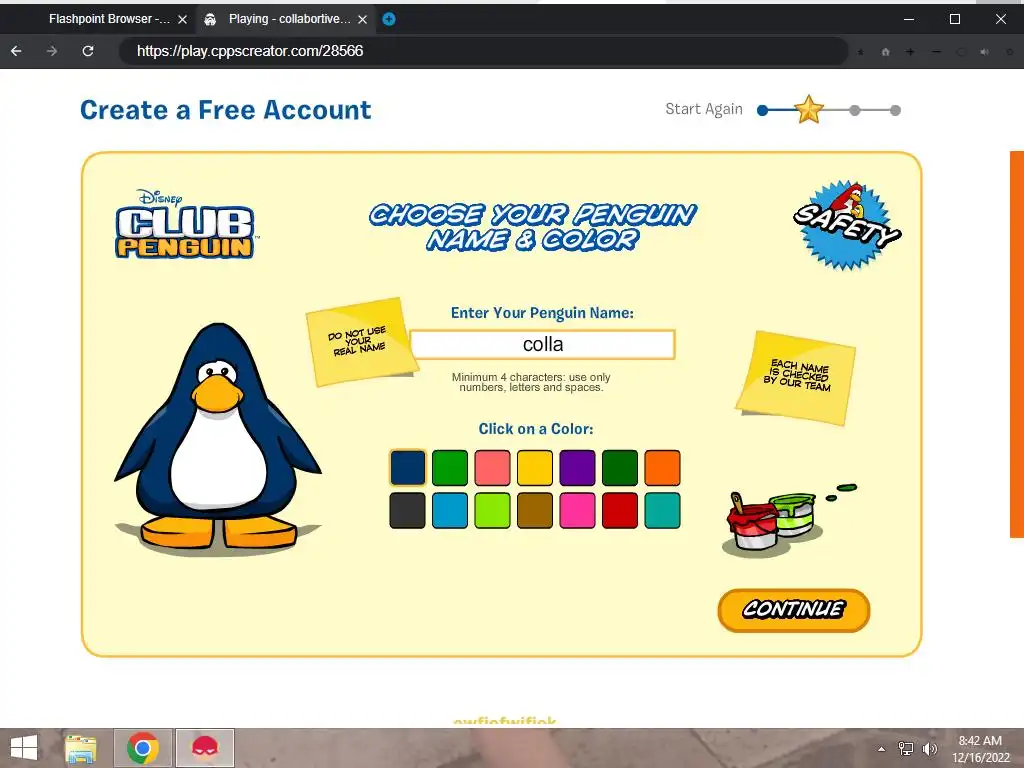The height and width of the screenshot is (768, 1024).
Task: Choose the brown color swatch
Action: [x=535, y=510]
